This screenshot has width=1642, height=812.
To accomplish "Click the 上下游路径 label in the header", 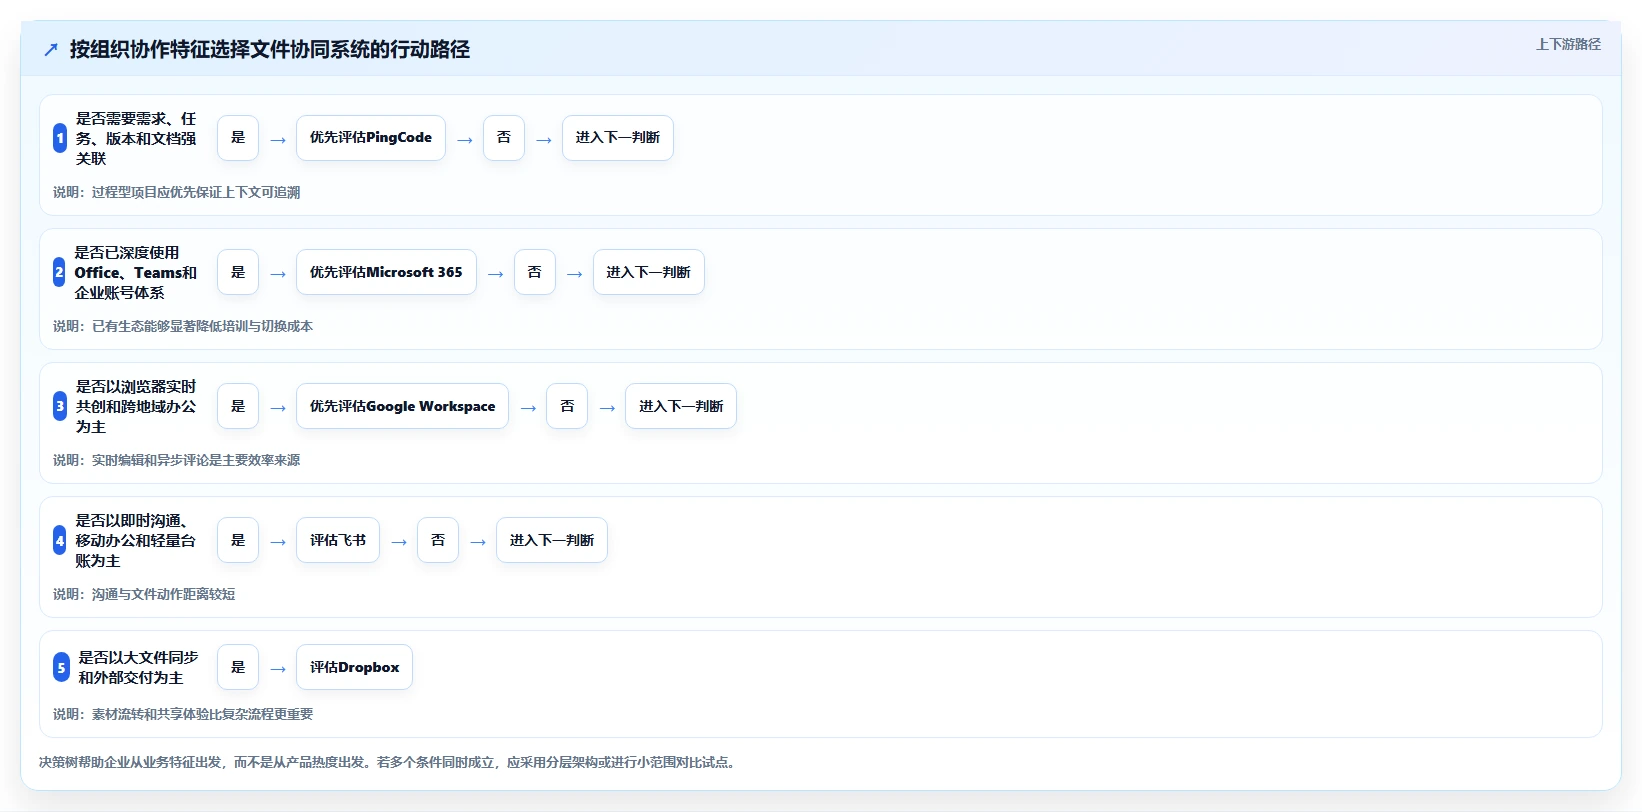I will click(x=1568, y=44).
